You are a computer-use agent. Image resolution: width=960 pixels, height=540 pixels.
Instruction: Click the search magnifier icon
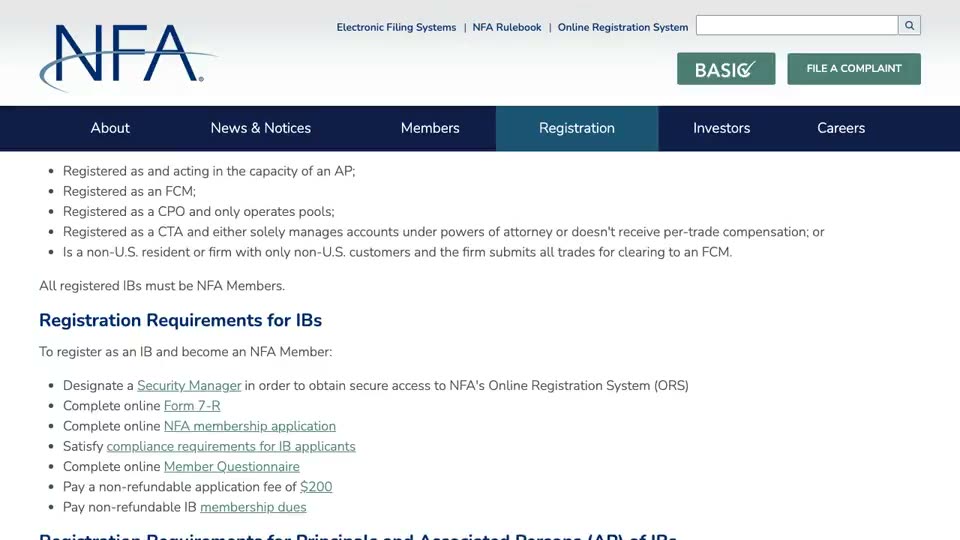[x=909, y=25]
